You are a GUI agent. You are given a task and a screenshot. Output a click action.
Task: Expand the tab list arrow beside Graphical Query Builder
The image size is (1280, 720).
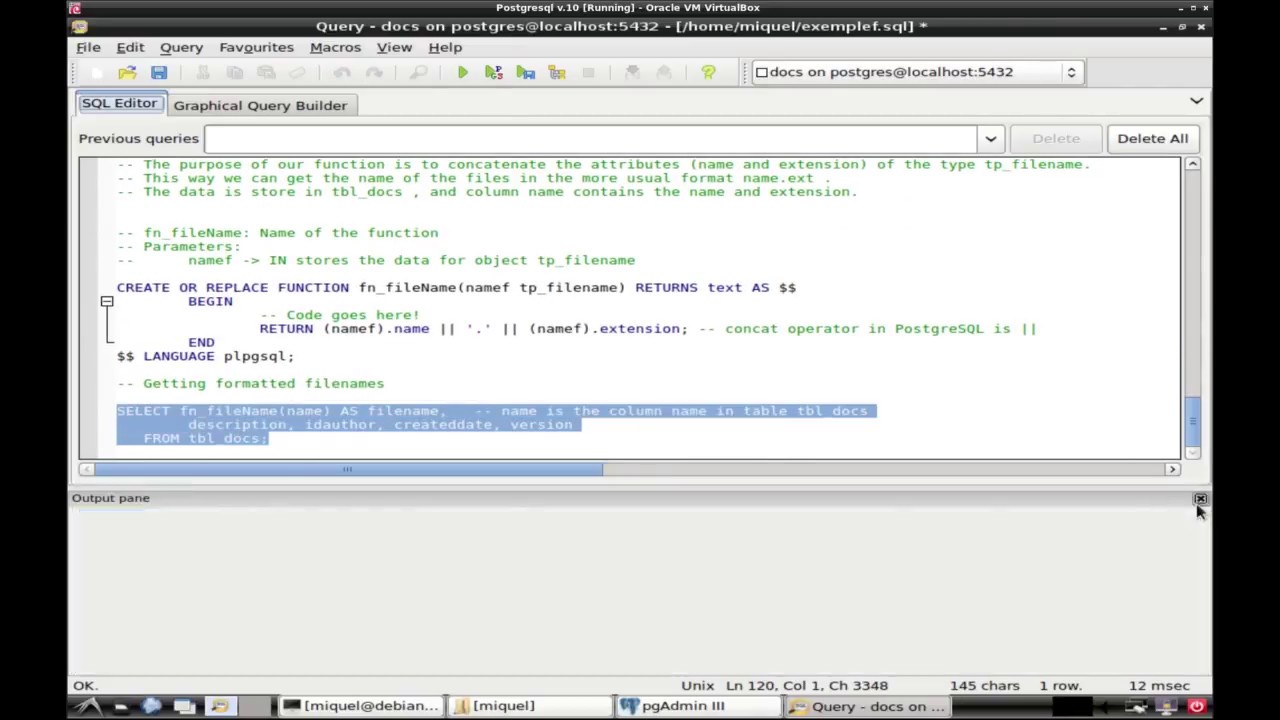[x=1196, y=101]
